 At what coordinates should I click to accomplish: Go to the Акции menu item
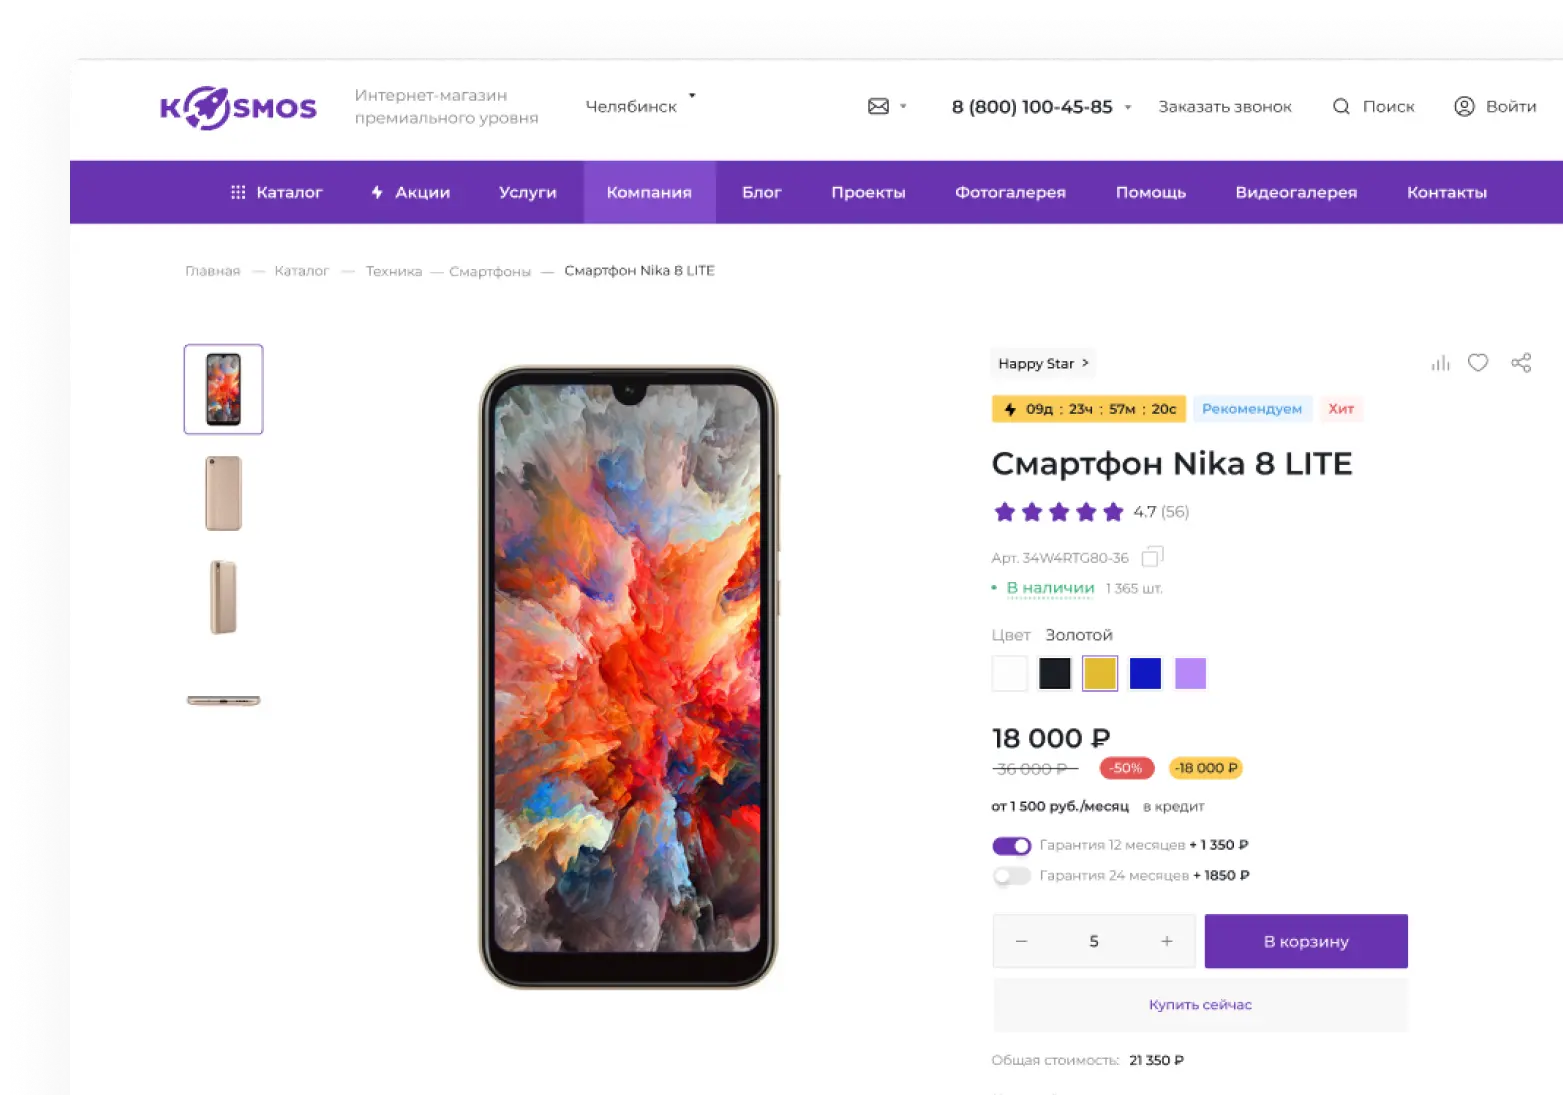410,192
